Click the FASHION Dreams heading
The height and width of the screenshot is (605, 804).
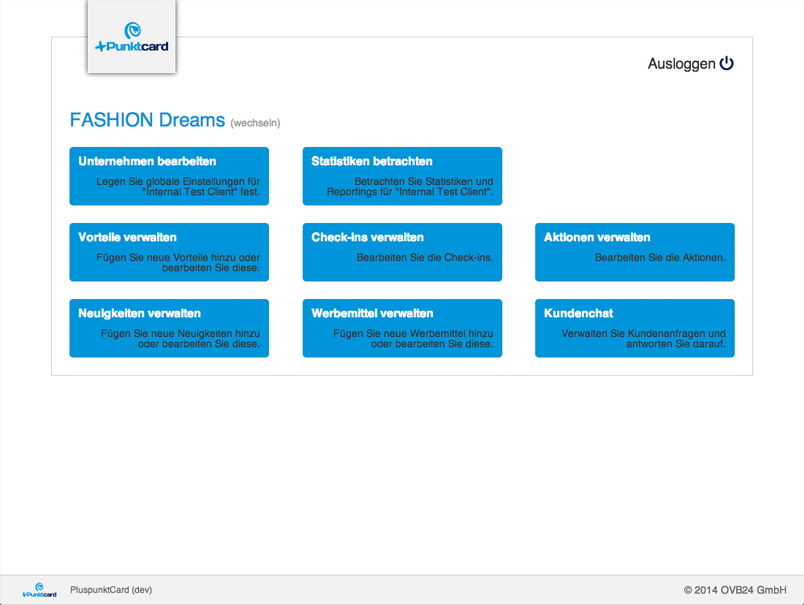[x=147, y=120]
